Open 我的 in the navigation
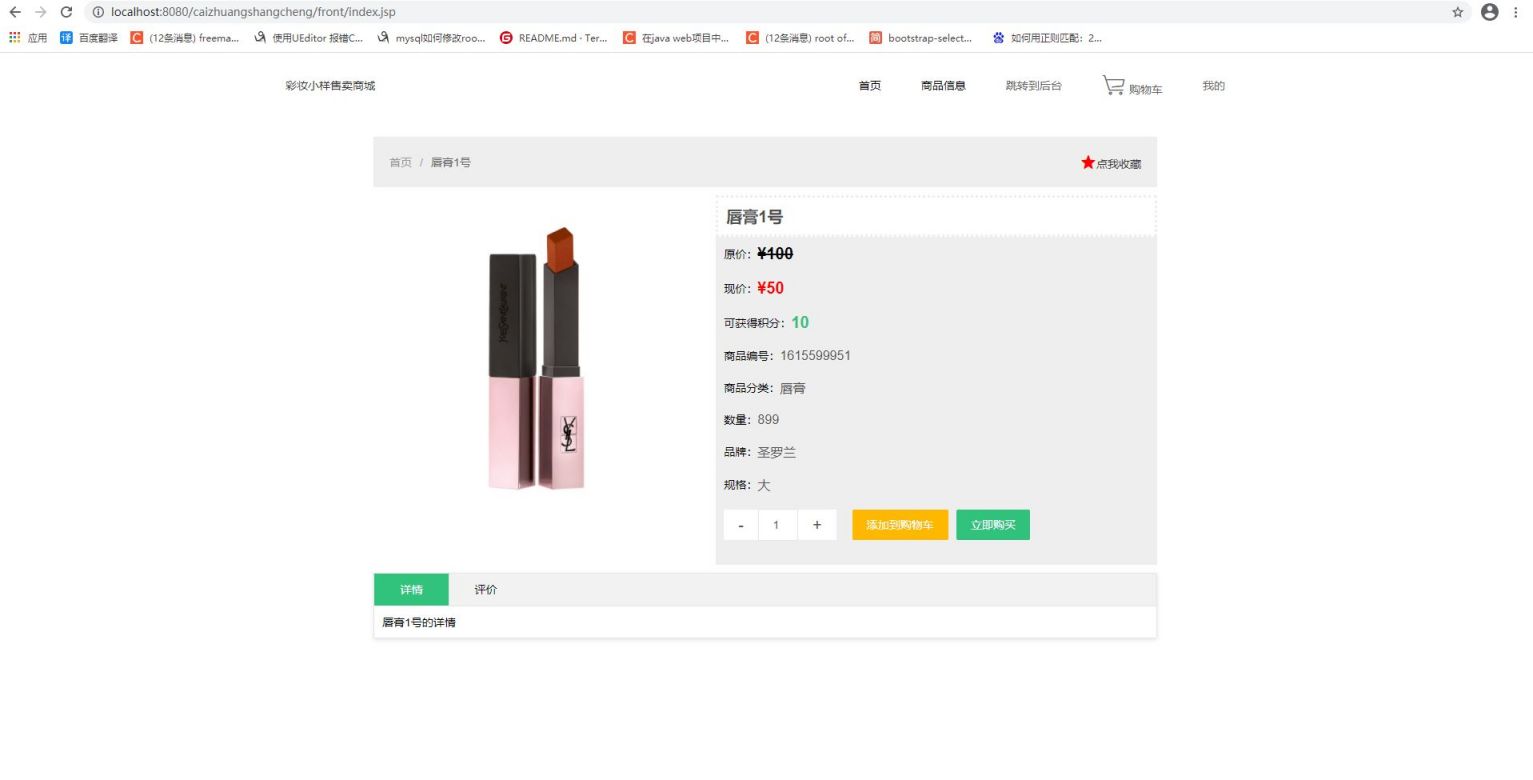 click(1214, 86)
